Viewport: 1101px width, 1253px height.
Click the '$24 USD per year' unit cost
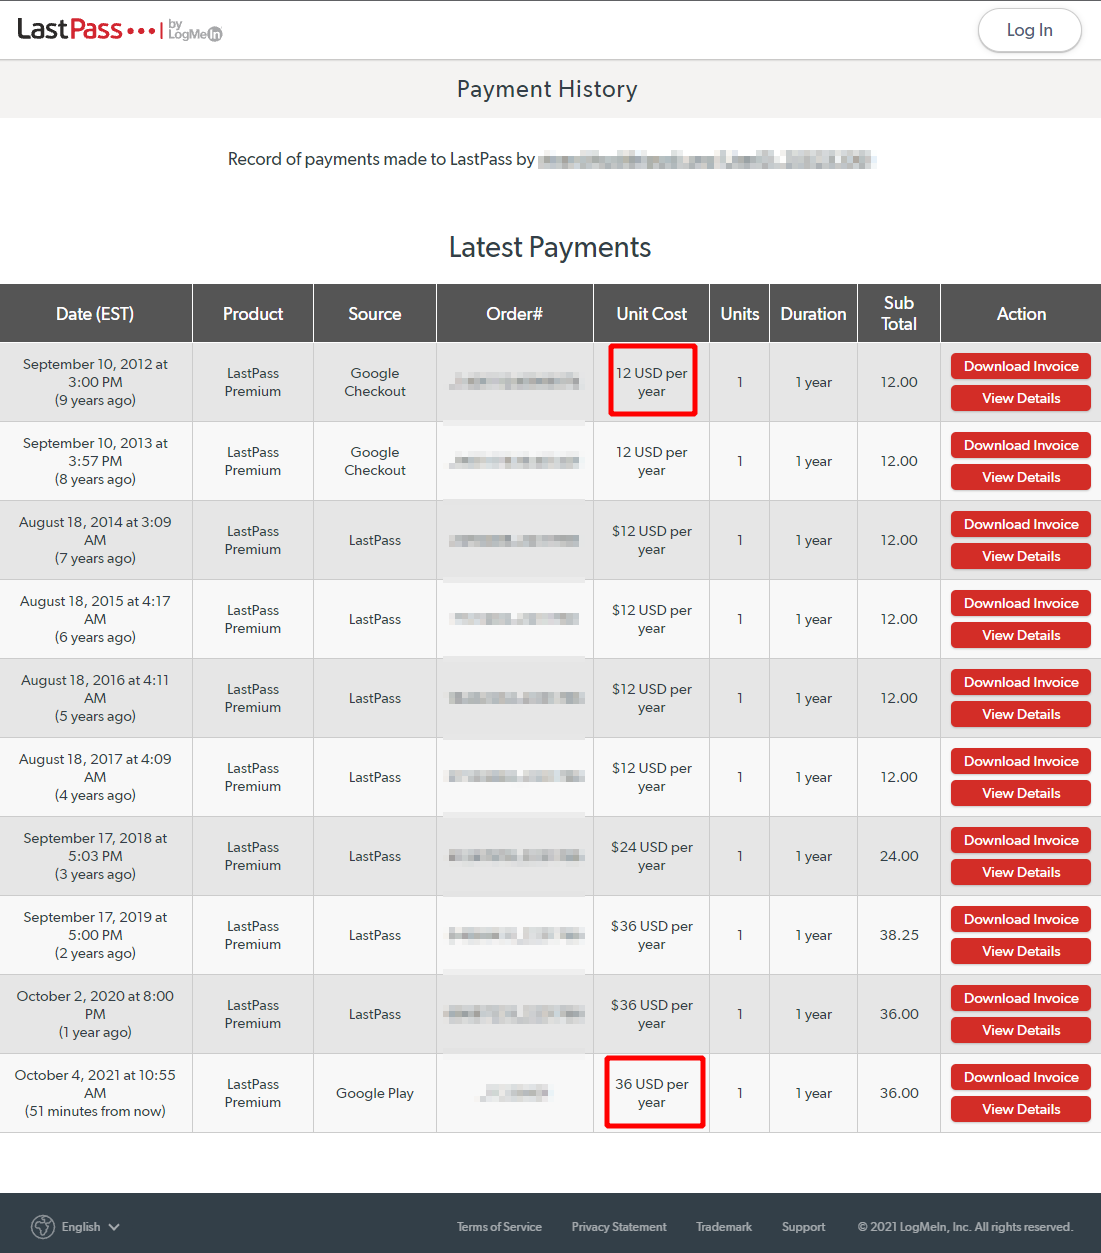click(x=652, y=856)
